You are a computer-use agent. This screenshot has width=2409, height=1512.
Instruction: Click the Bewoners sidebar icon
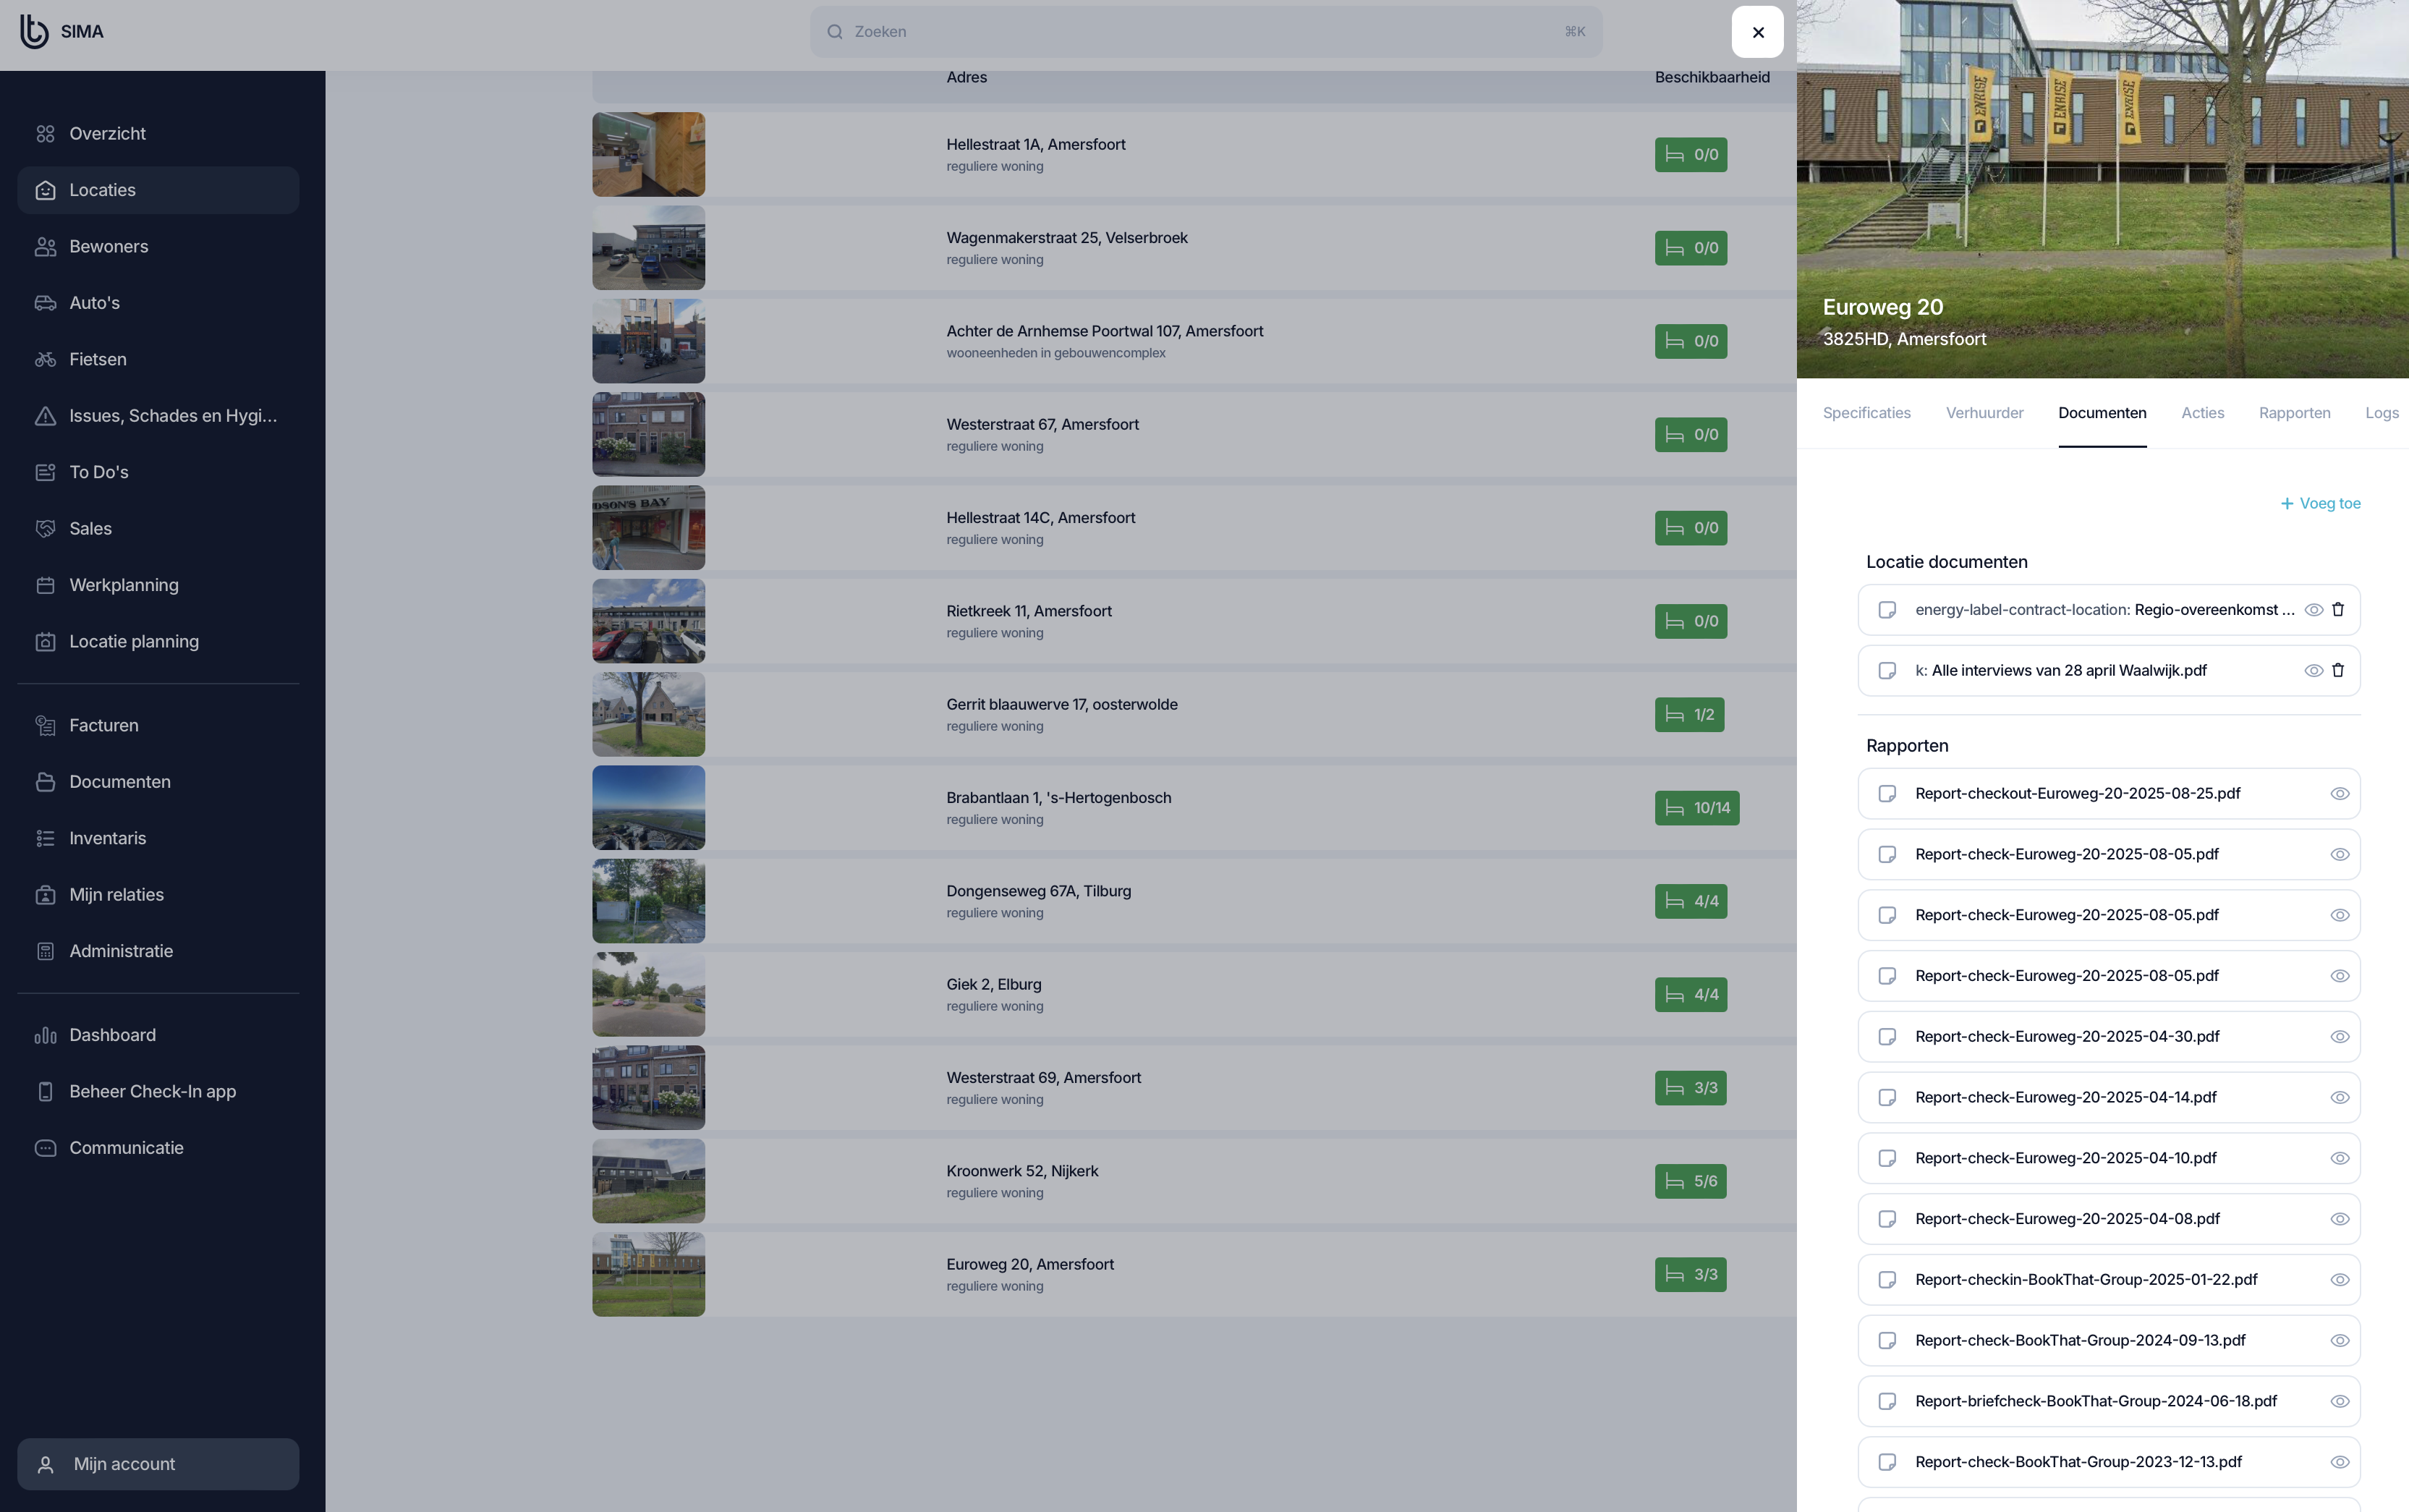pos(45,247)
